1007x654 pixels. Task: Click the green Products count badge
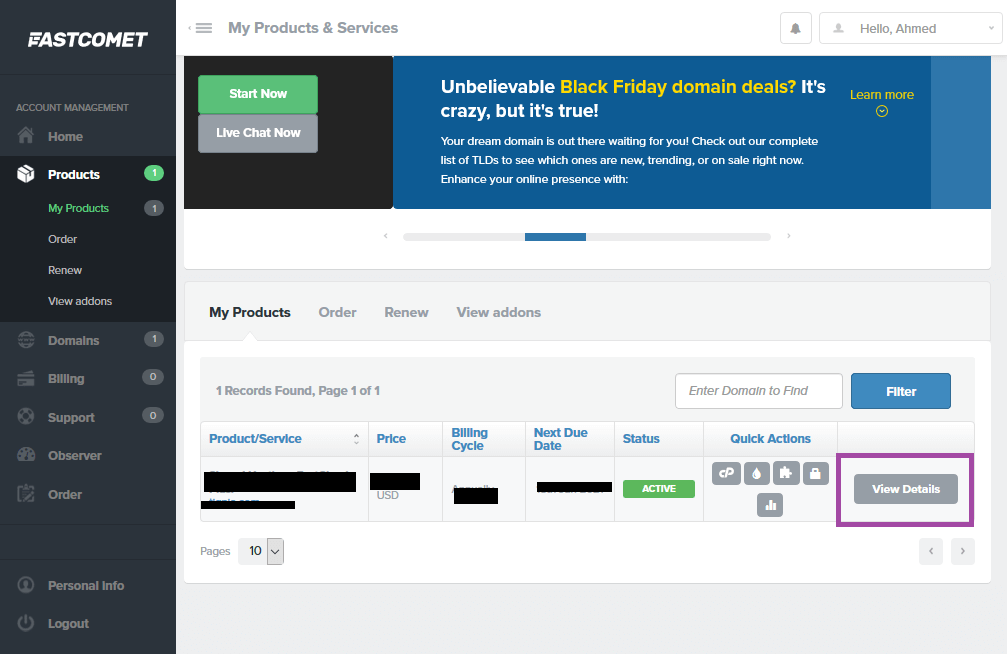click(154, 173)
